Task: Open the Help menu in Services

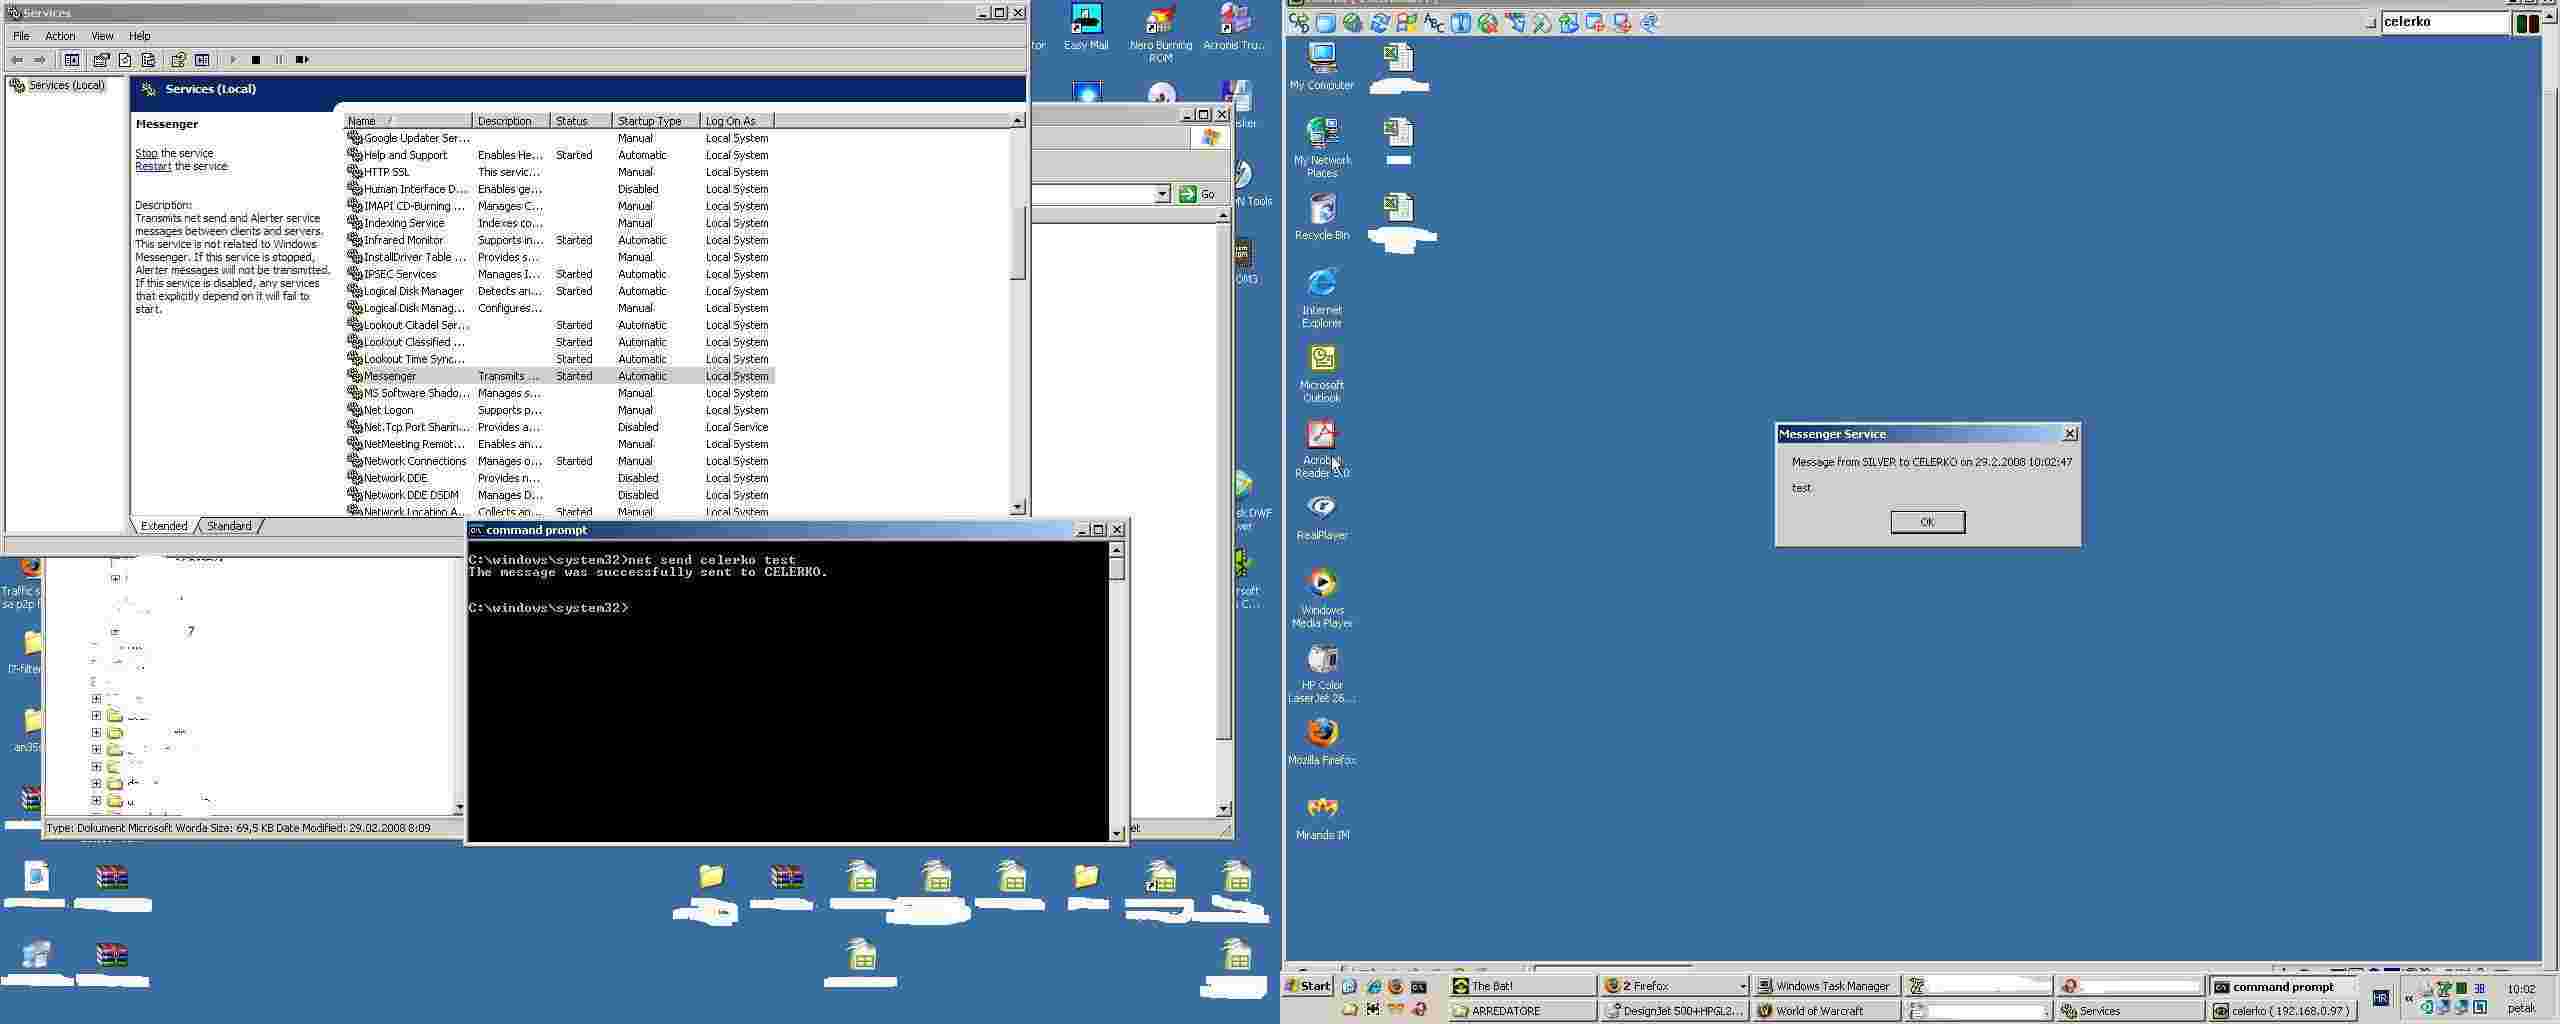Action: 140,36
